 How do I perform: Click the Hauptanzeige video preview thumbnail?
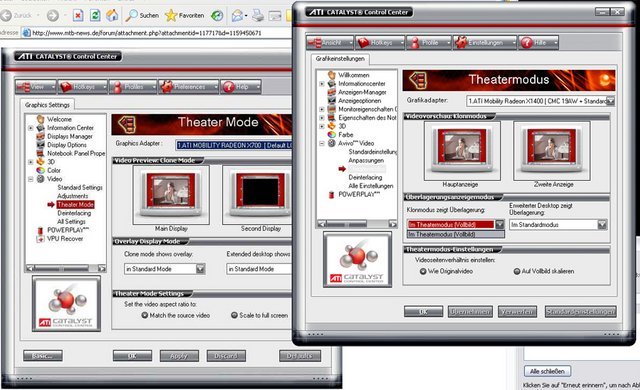click(x=462, y=151)
